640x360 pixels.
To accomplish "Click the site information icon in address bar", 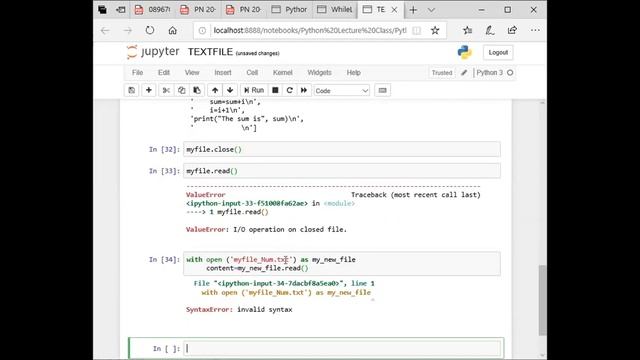I will pos(202,31).
